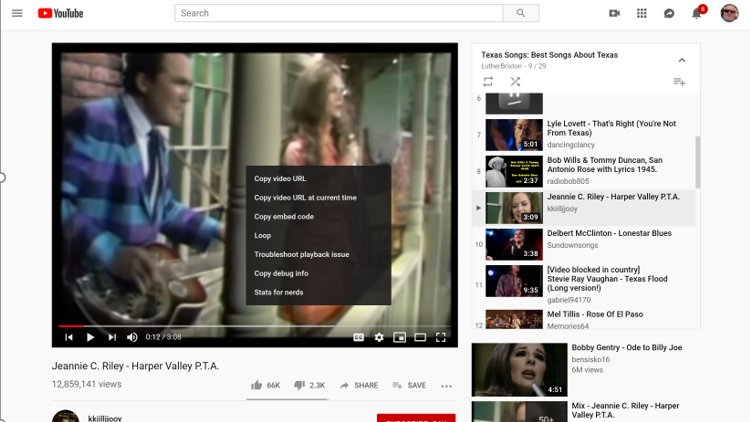
Task: Click the video progress bar
Action: [254, 326]
